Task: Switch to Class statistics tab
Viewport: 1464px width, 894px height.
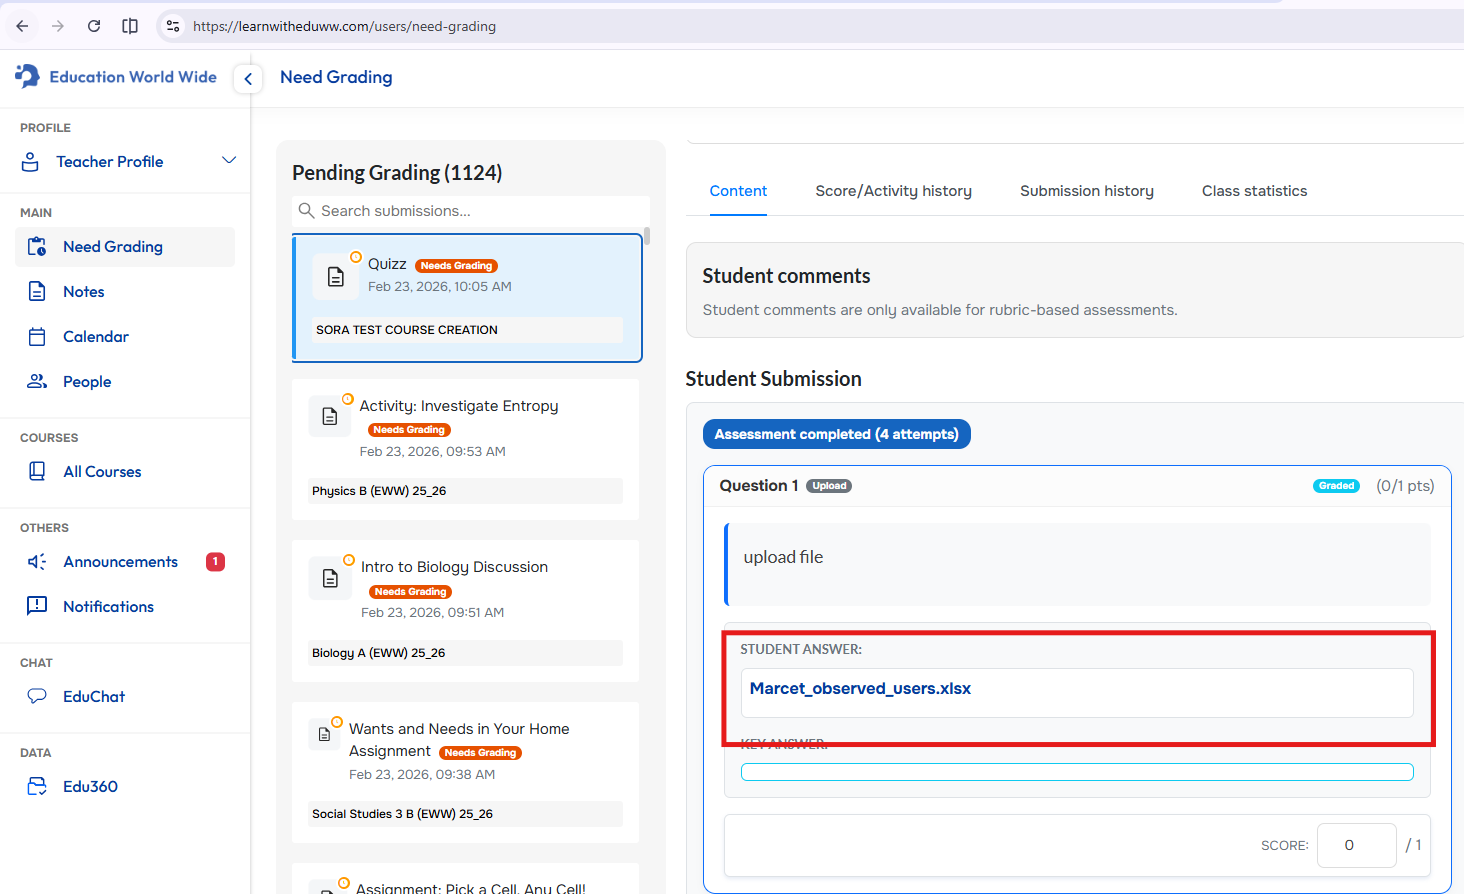Action: click(1254, 191)
